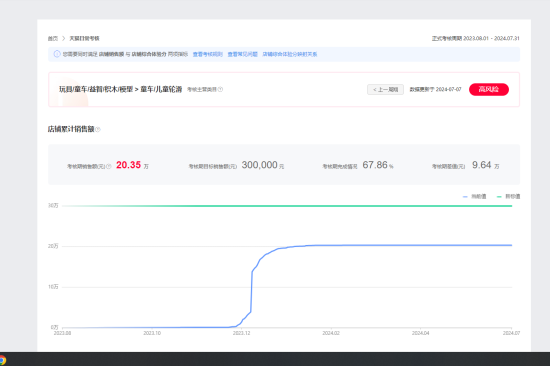
Task: Click the date range 2023.08.01 - 2024.07.31
Action: pyautogui.click(x=491, y=38)
